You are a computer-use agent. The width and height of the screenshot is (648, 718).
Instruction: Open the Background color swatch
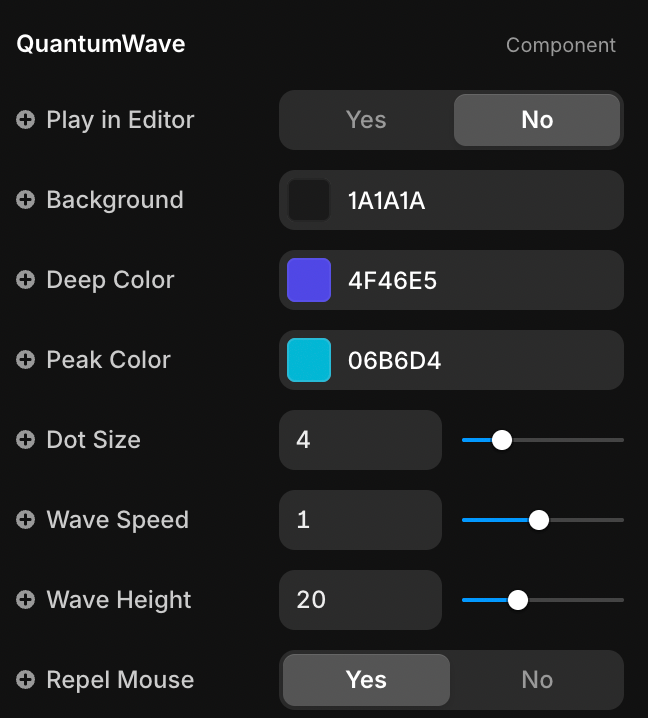309,200
